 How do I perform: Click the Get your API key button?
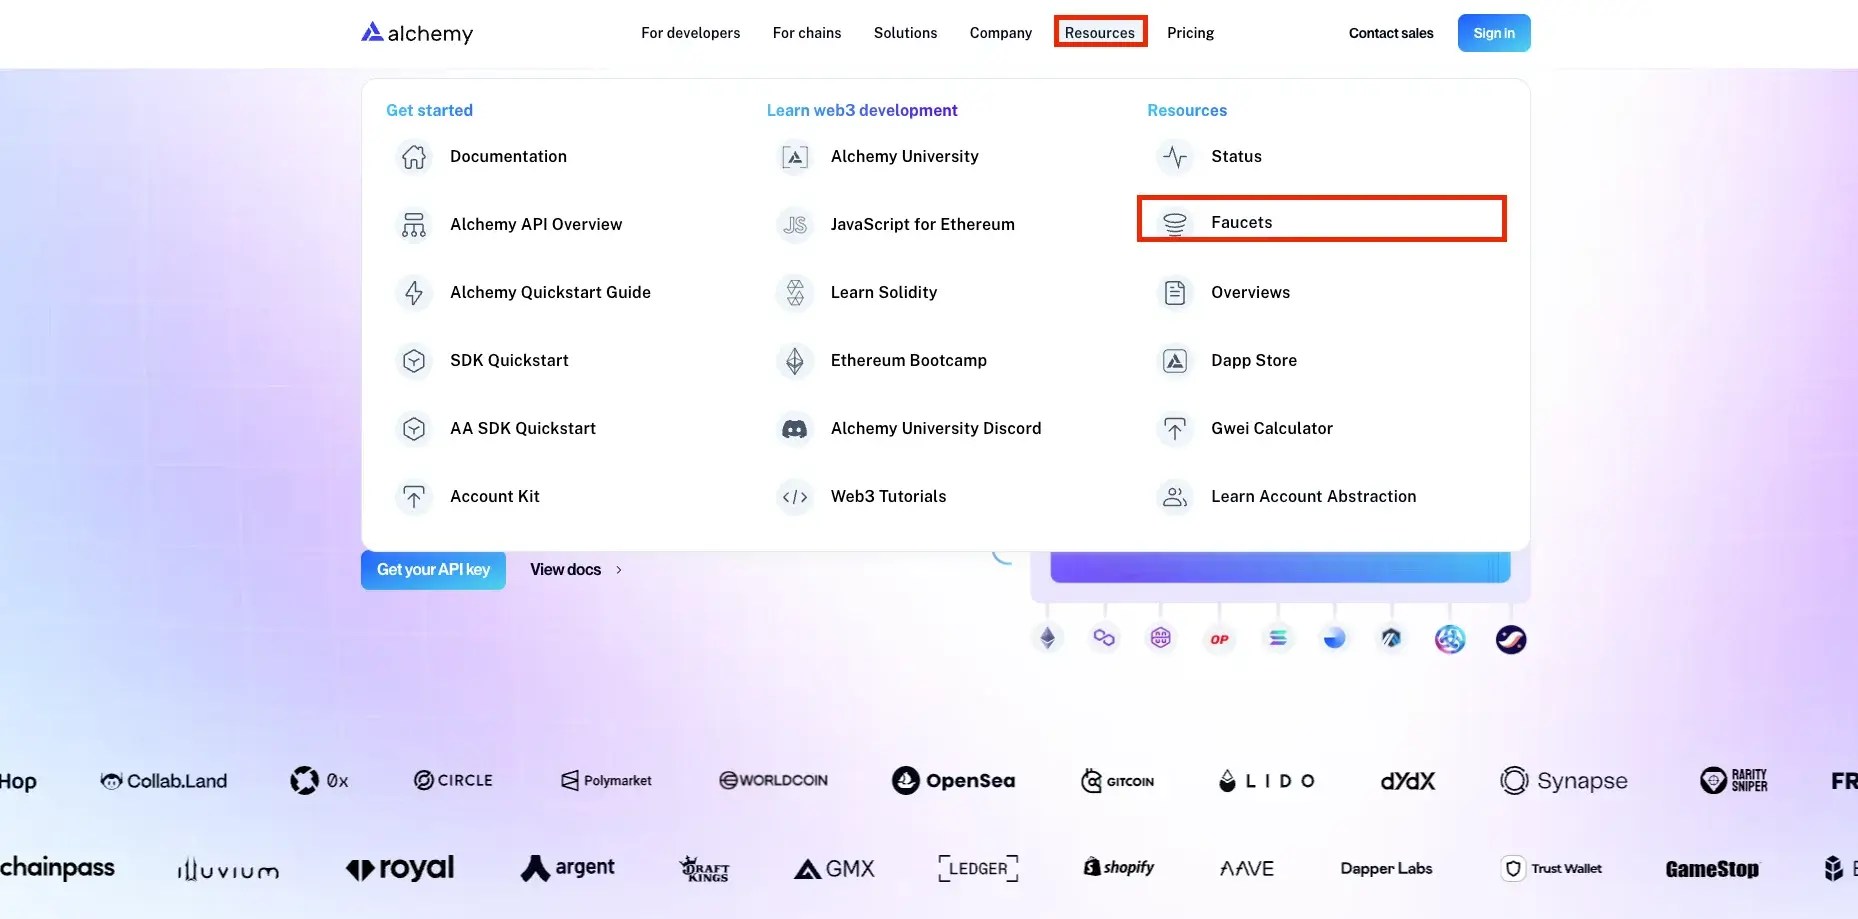tap(432, 569)
